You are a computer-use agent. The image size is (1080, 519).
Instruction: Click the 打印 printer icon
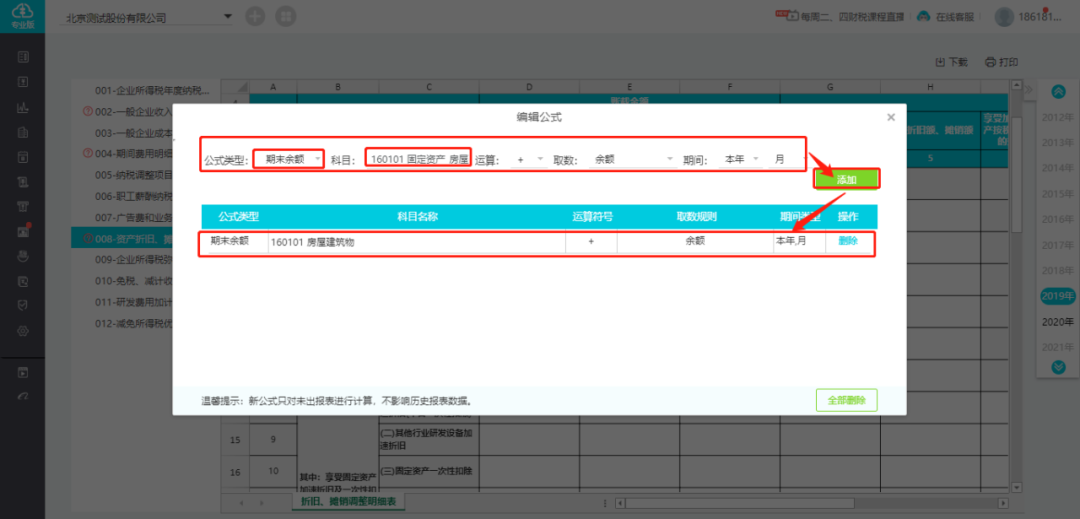990,62
